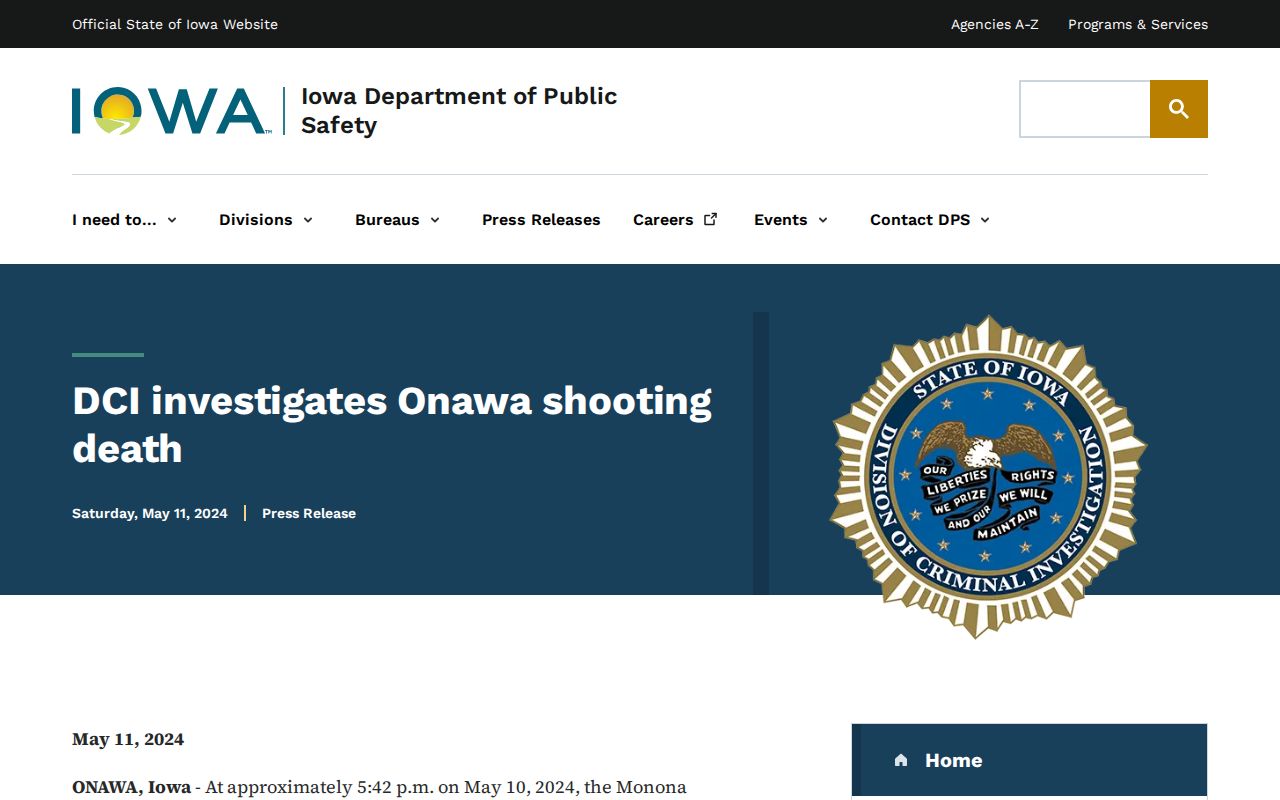Screen dimensions: 1280x800
Task: Open the Events dropdown chevron
Action: 823,220
